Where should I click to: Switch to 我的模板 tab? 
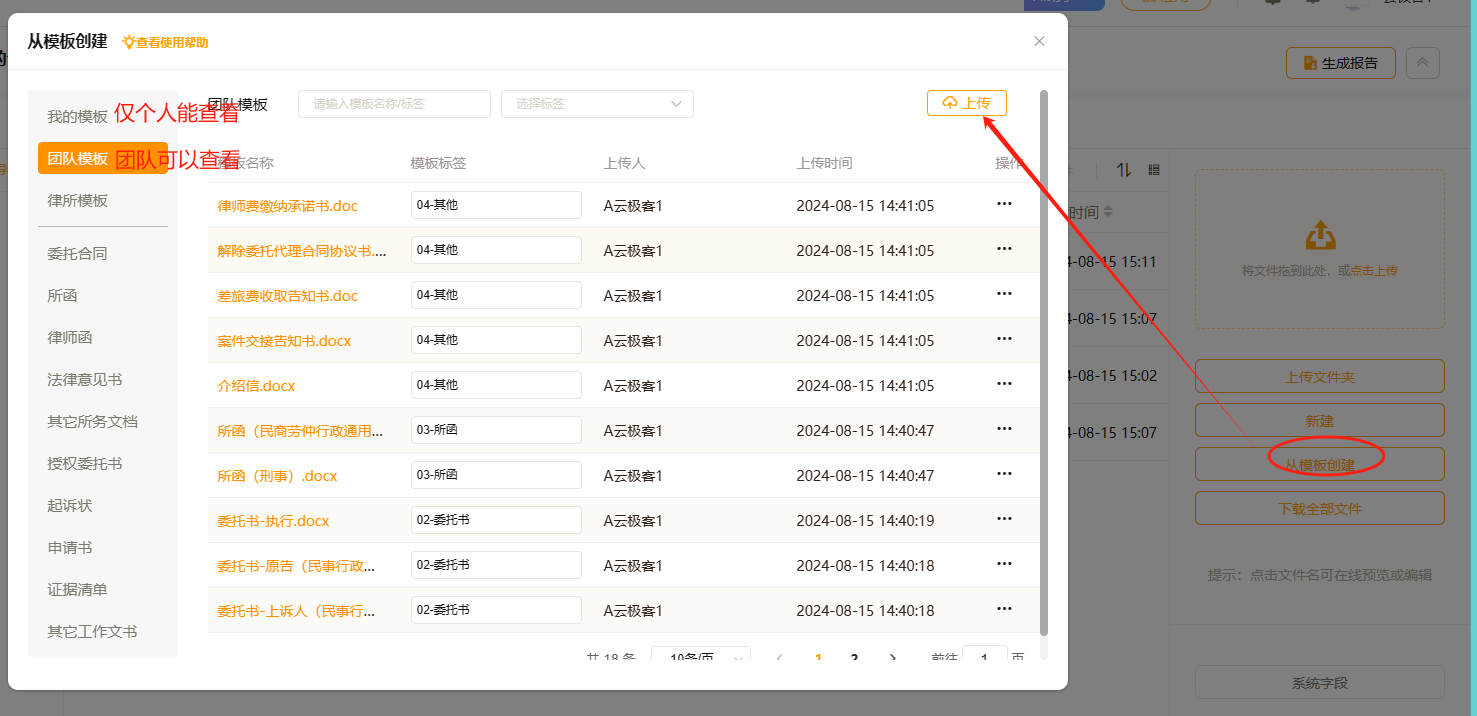coord(77,117)
